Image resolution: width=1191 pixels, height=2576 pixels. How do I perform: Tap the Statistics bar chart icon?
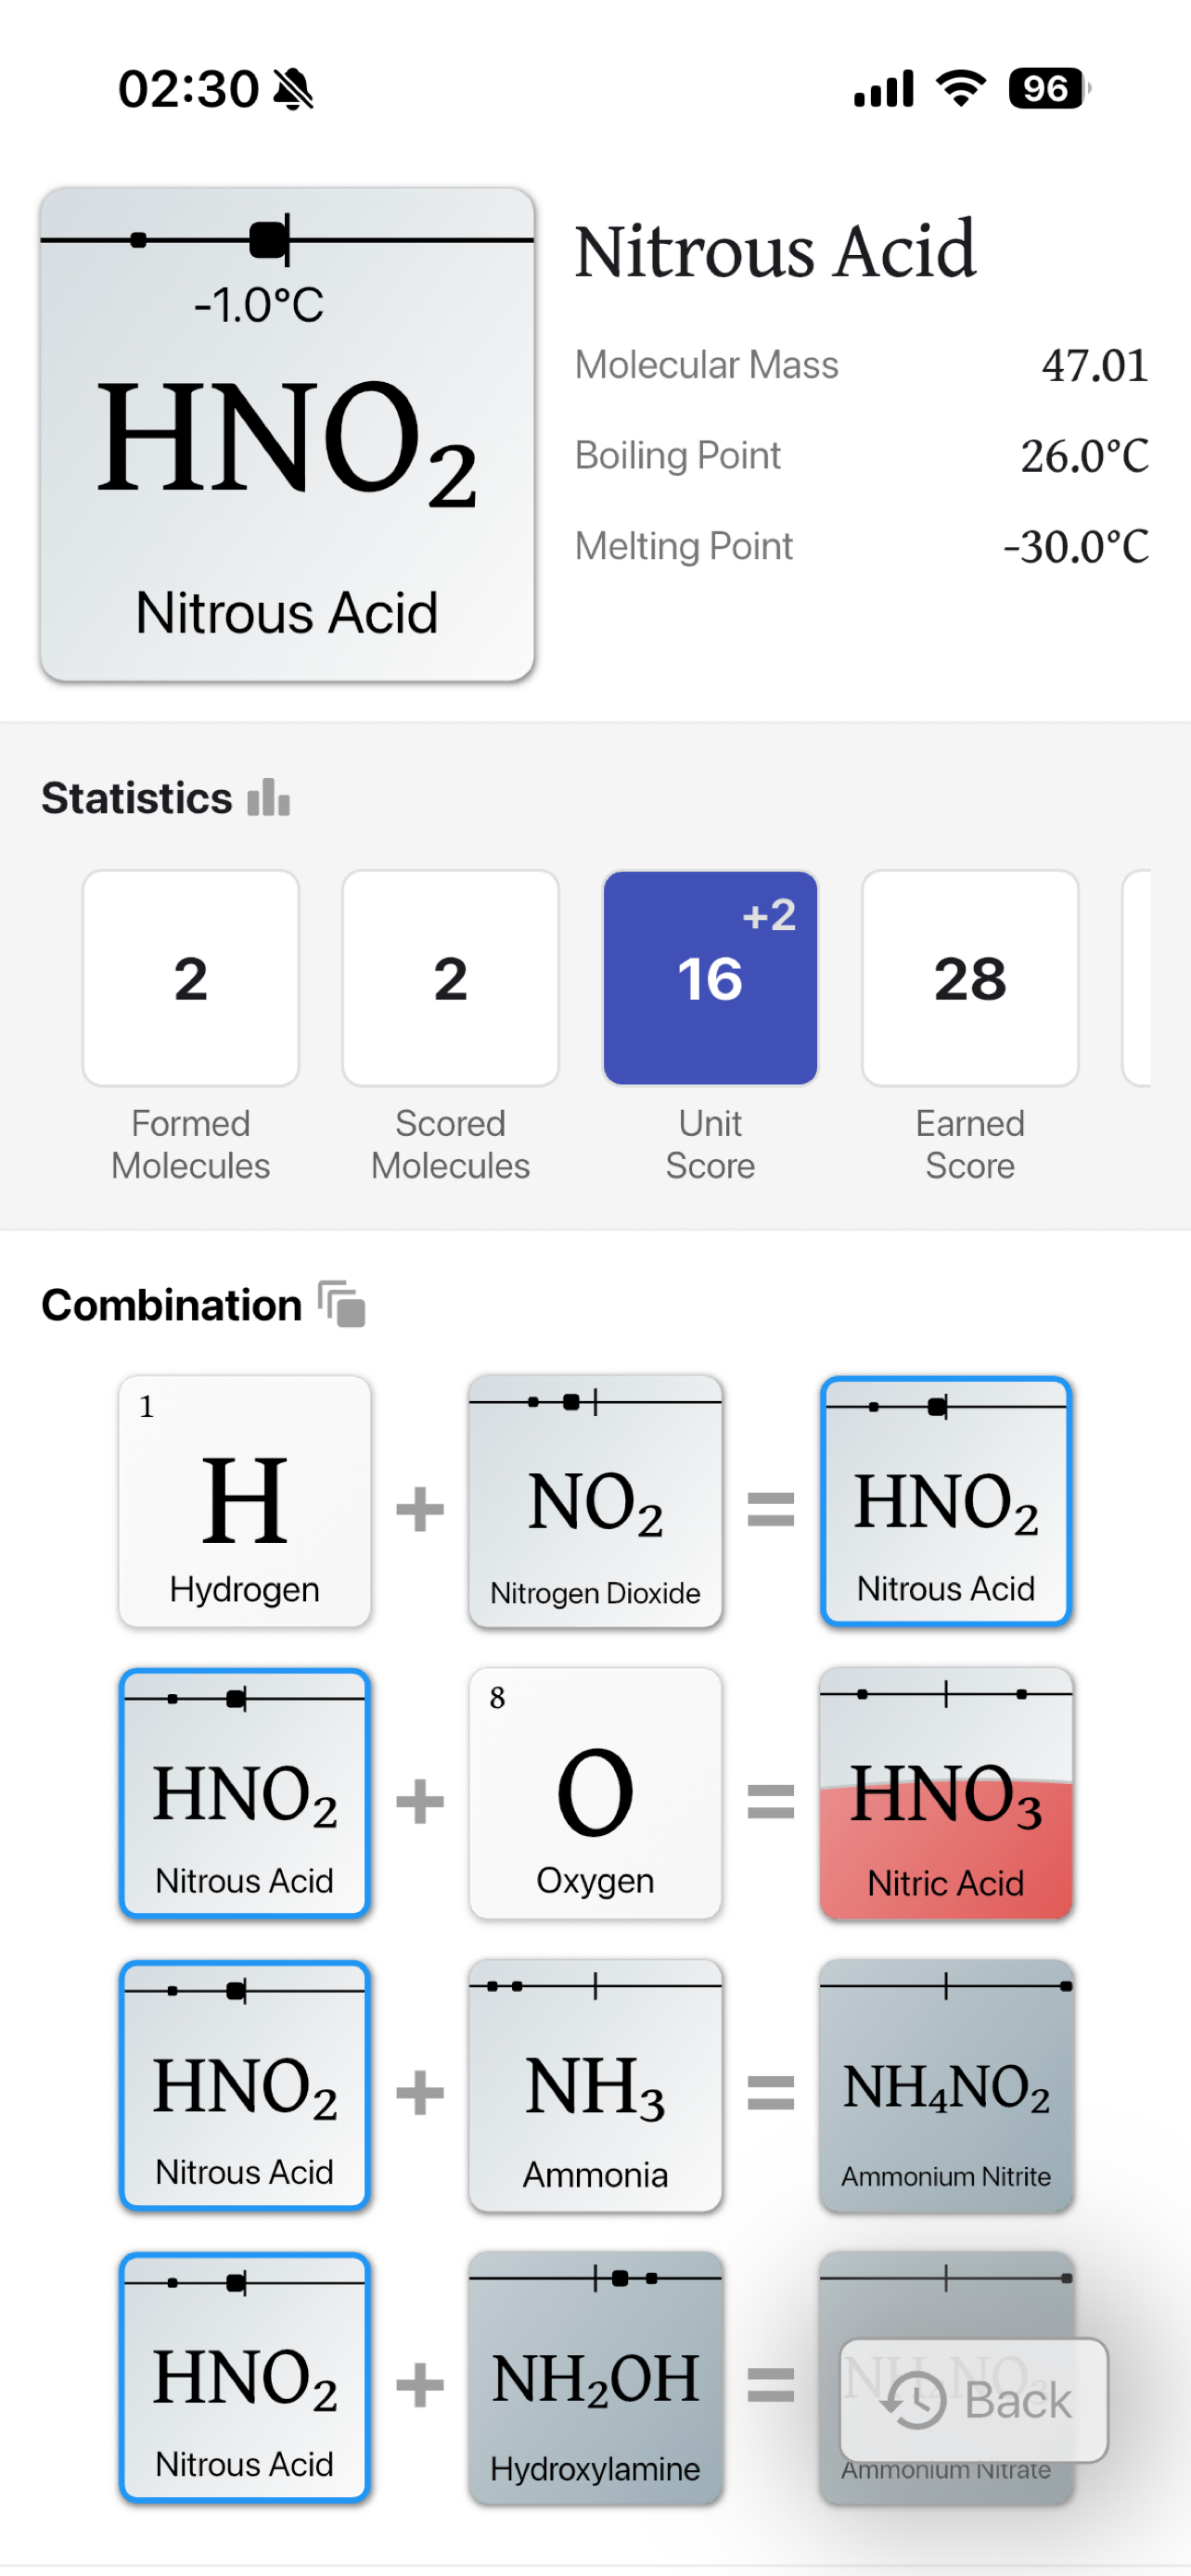(x=269, y=798)
